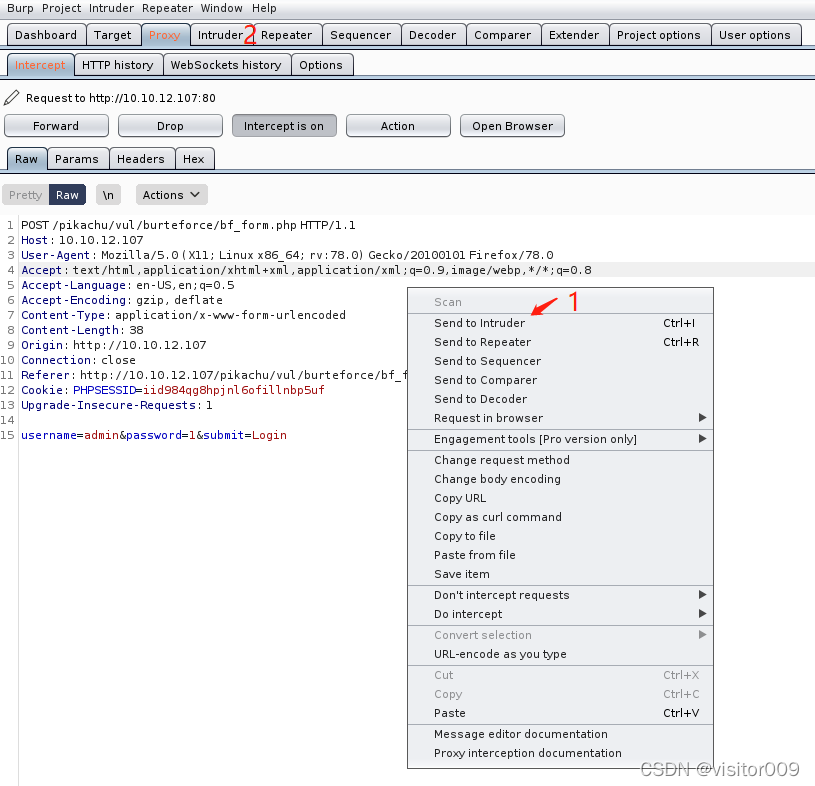Image resolution: width=815 pixels, height=786 pixels.
Task: Select the Proxy tab
Action: point(165,35)
